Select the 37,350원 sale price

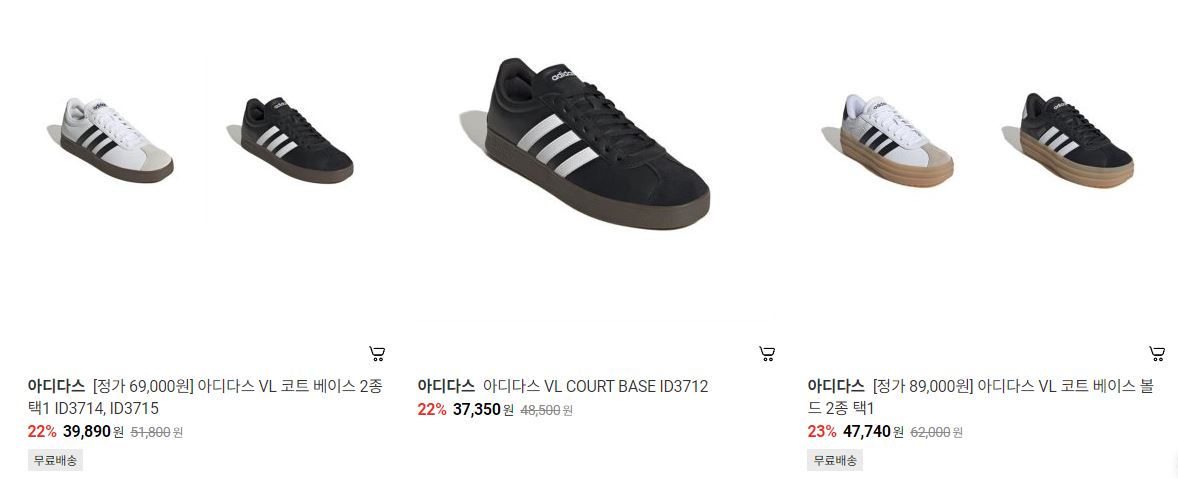pyautogui.click(x=483, y=410)
